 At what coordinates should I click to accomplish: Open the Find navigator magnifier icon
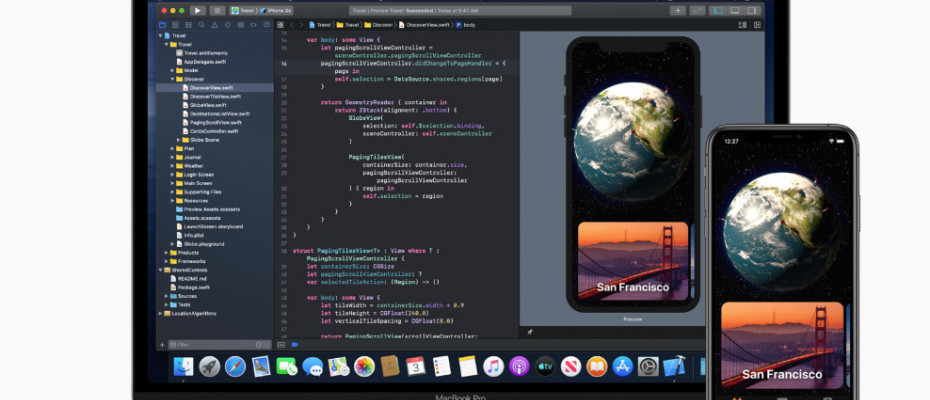pos(202,25)
